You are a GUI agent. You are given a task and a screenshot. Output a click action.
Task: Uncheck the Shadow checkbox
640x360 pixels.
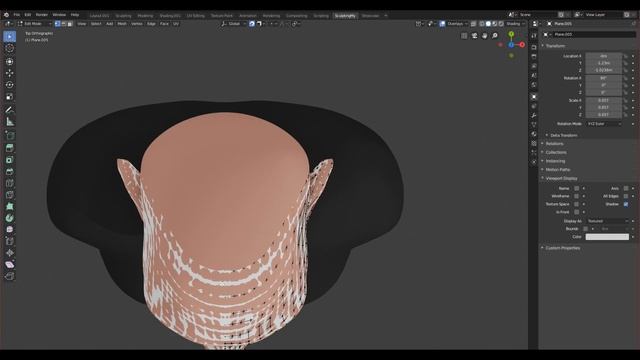coord(626,204)
